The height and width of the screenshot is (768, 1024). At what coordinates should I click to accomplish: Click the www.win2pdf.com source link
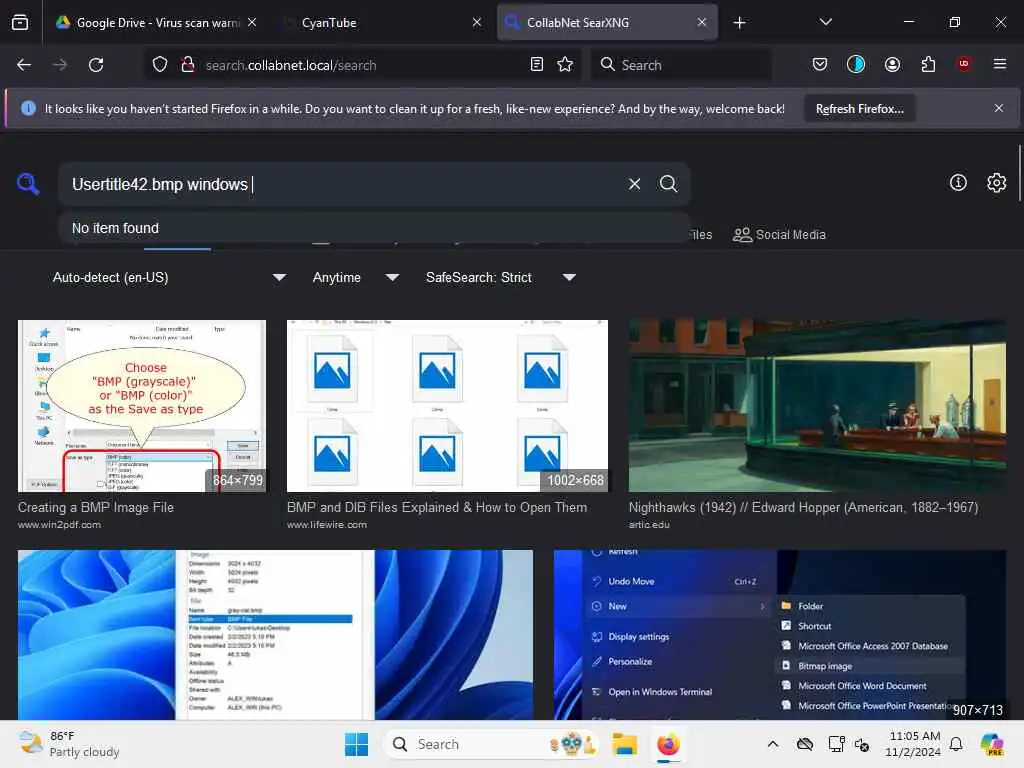pos(59,524)
